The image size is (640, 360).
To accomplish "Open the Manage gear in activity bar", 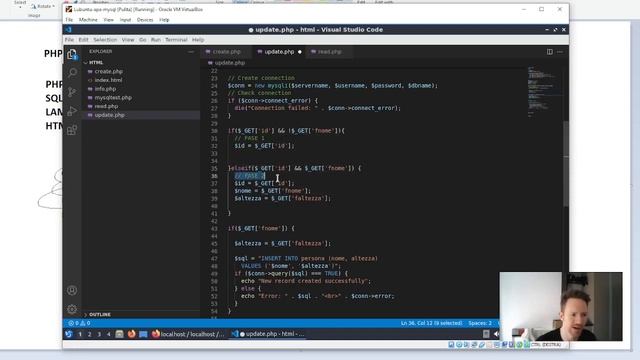I will tap(72, 309).
